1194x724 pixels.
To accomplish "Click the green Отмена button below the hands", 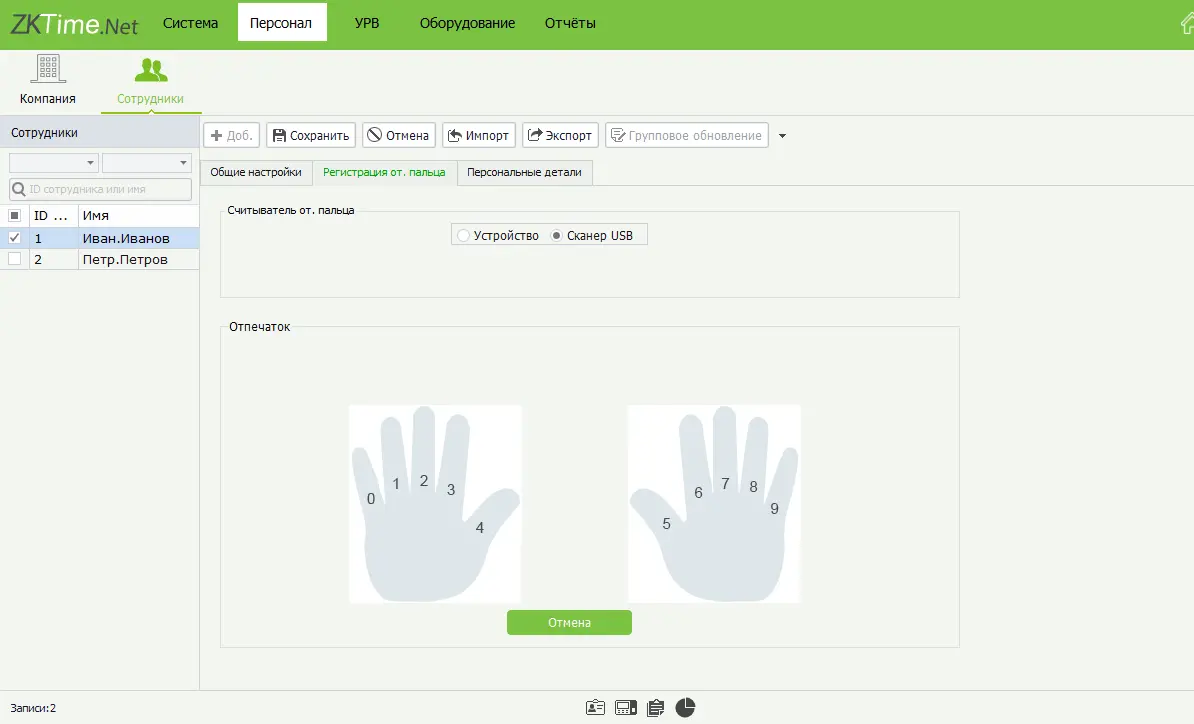I will pyautogui.click(x=569, y=622).
